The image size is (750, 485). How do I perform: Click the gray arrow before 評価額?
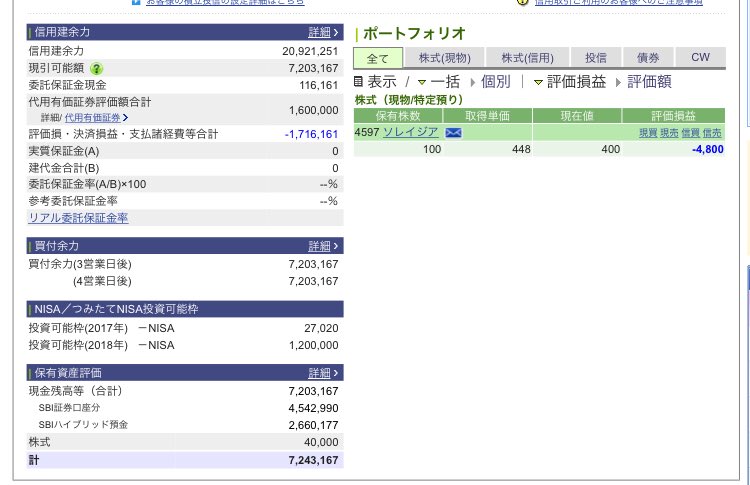[618, 82]
